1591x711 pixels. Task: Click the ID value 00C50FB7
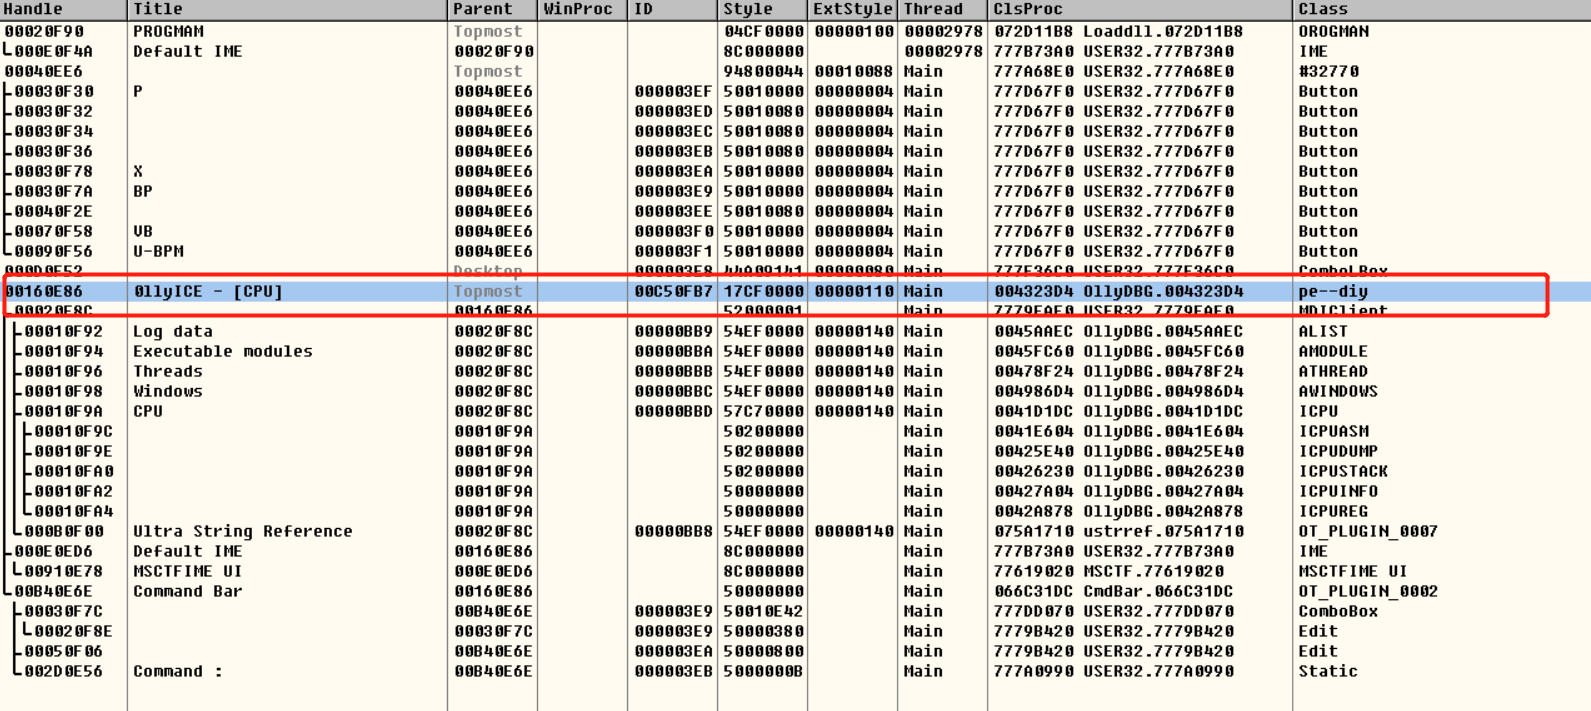674,291
